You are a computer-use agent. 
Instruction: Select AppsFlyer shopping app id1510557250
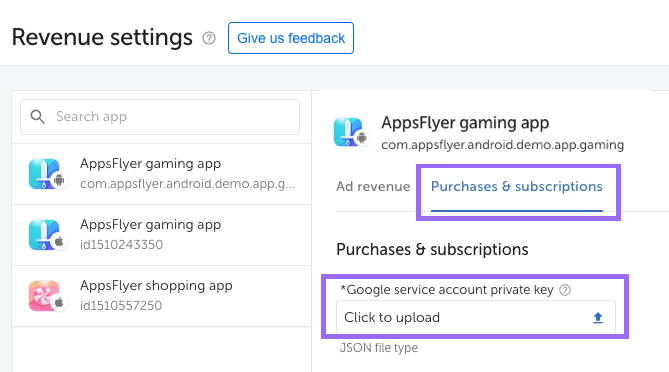click(x=162, y=296)
